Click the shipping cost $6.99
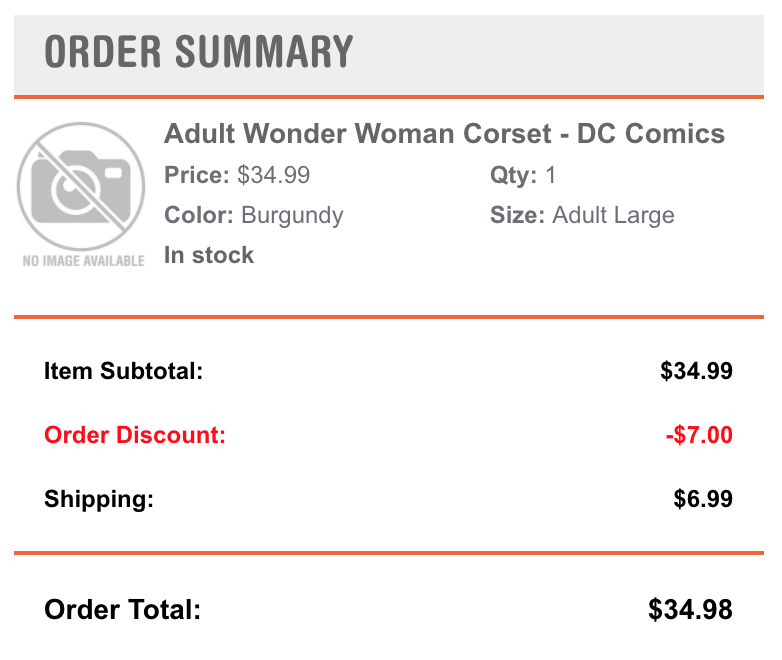 click(x=703, y=499)
